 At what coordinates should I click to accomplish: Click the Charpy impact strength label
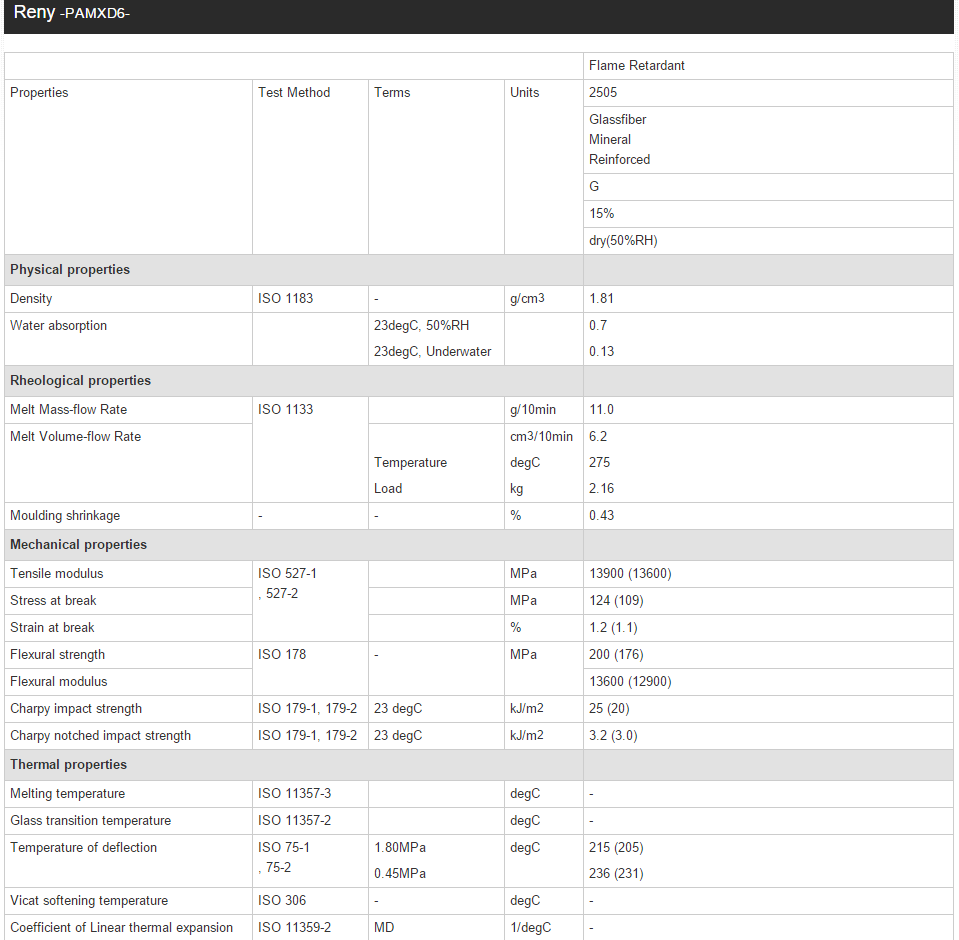coord(76,708)
